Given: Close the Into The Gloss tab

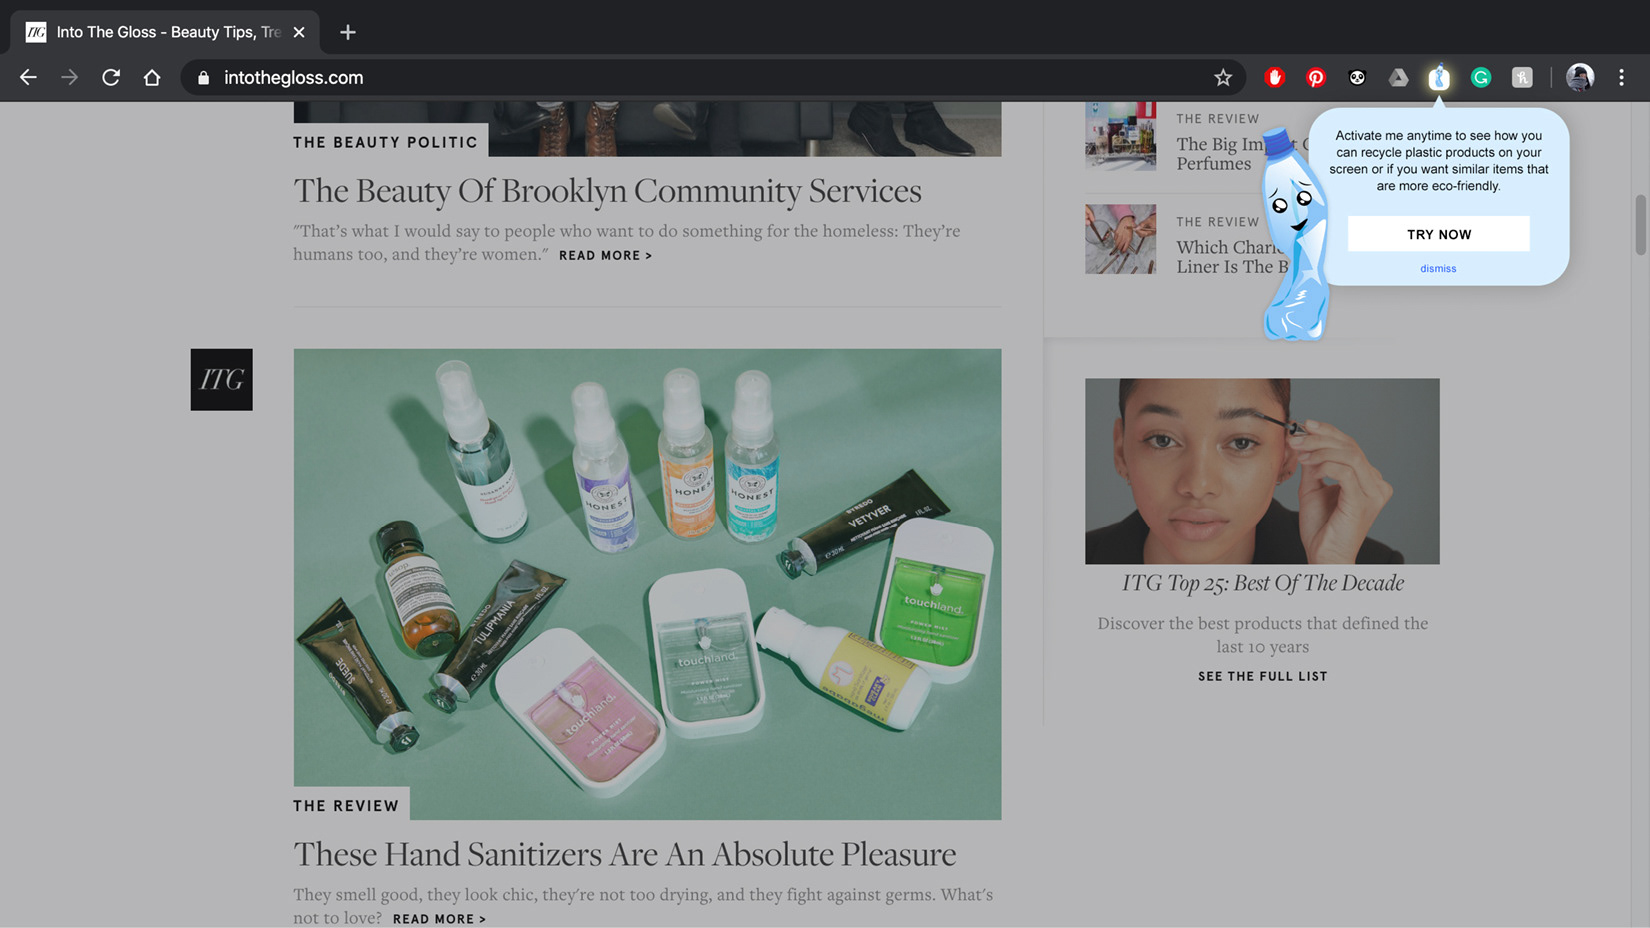Looking at the screenshot, I should coord(299,32).
